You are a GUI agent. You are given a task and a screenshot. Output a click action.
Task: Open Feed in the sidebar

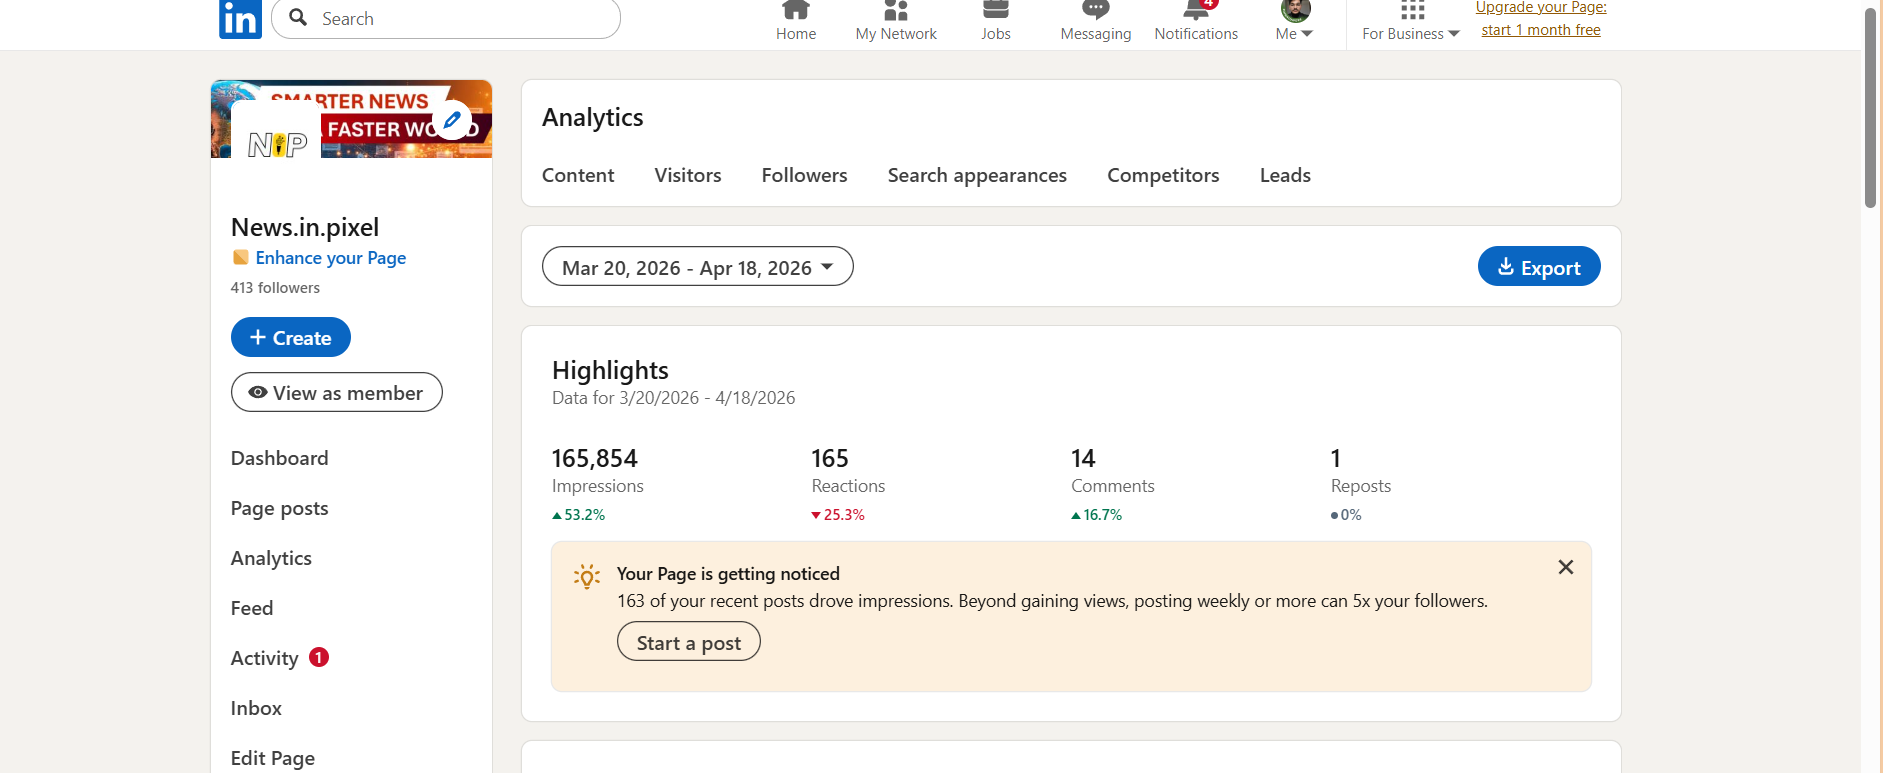(252, 608)
